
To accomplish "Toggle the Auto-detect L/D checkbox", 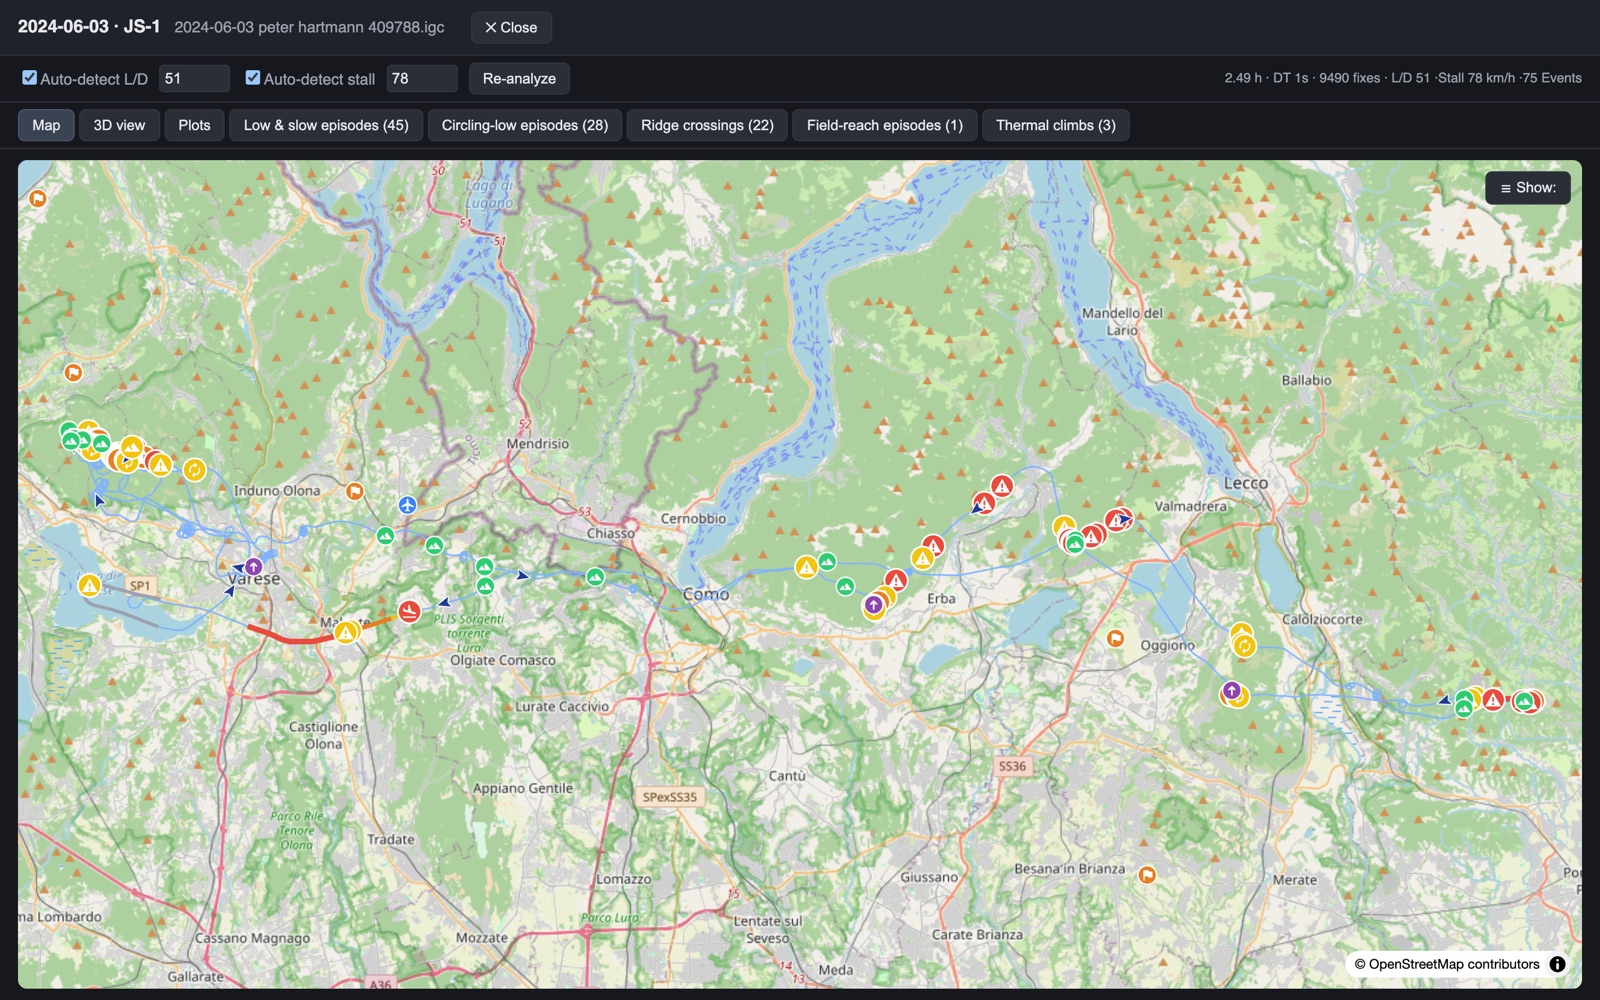I will (x=30, y=77).
